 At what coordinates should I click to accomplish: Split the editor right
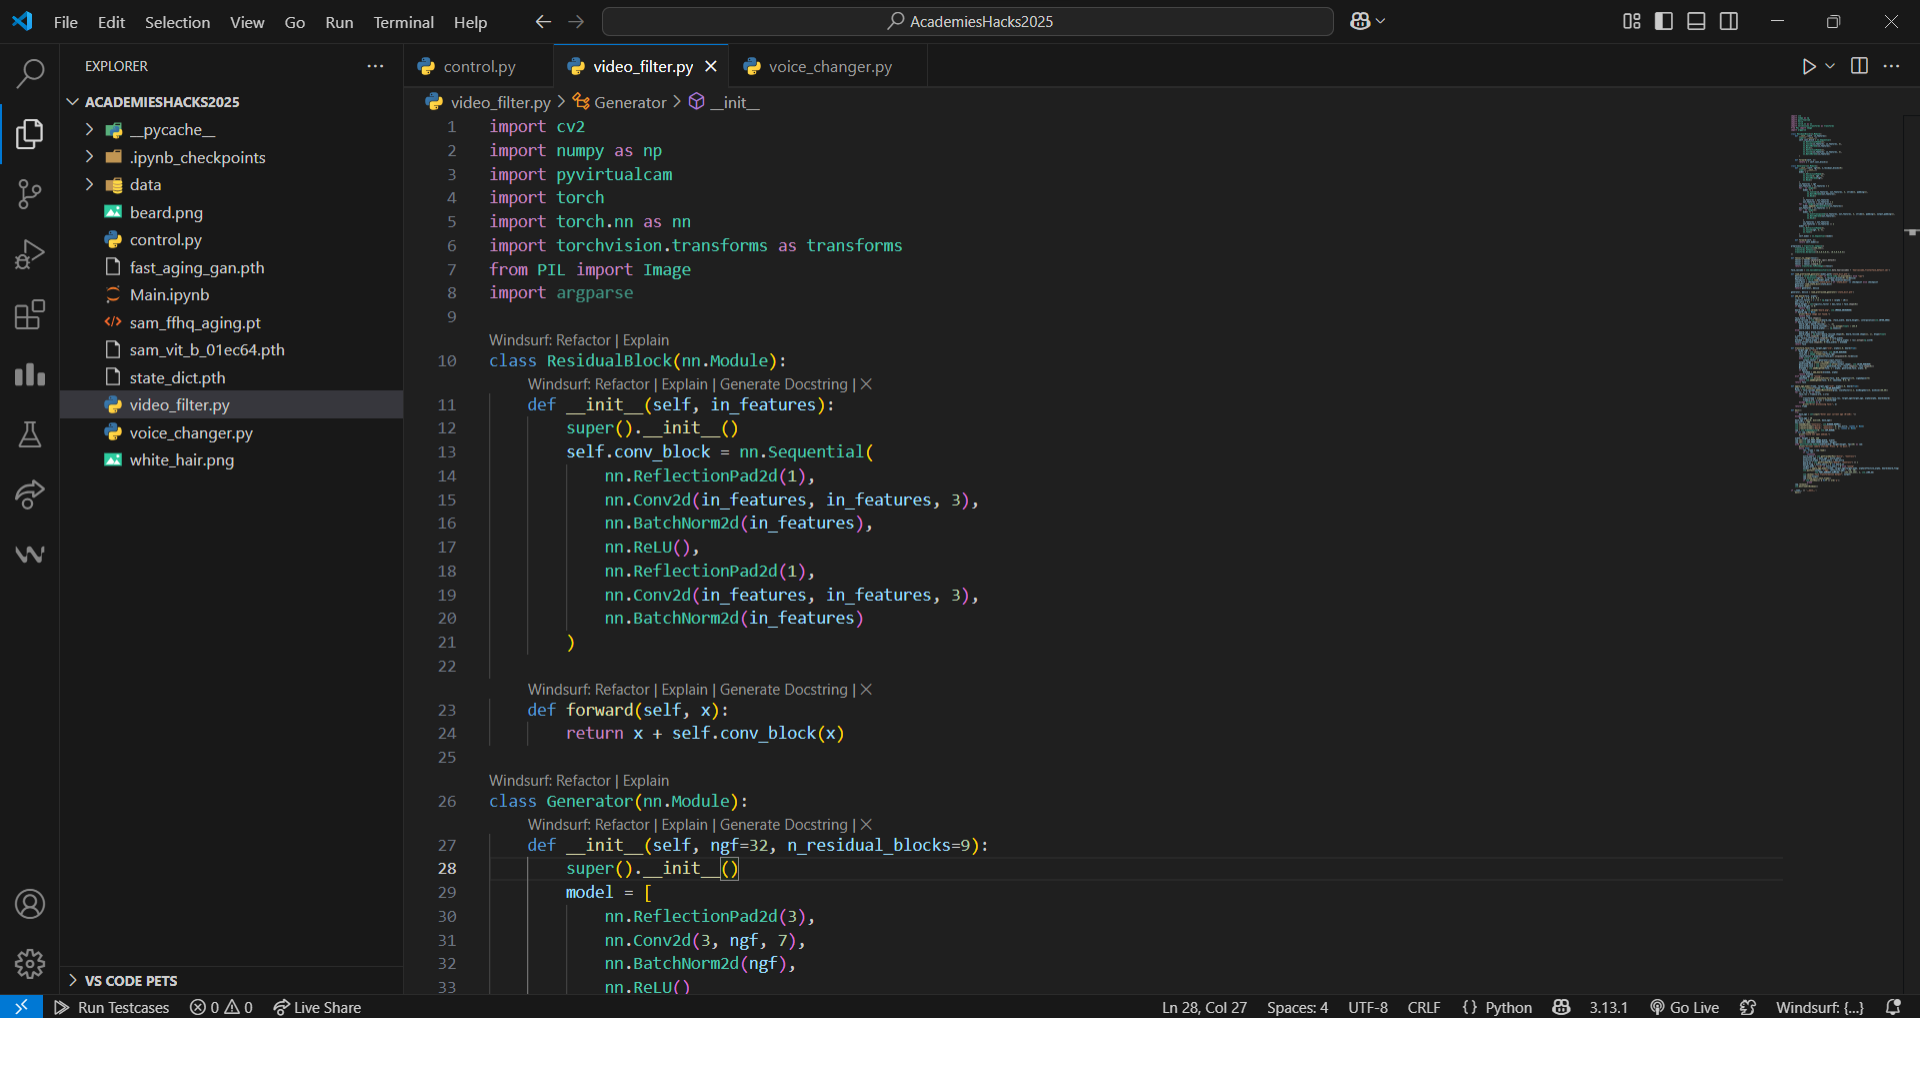coord(1859,66)
